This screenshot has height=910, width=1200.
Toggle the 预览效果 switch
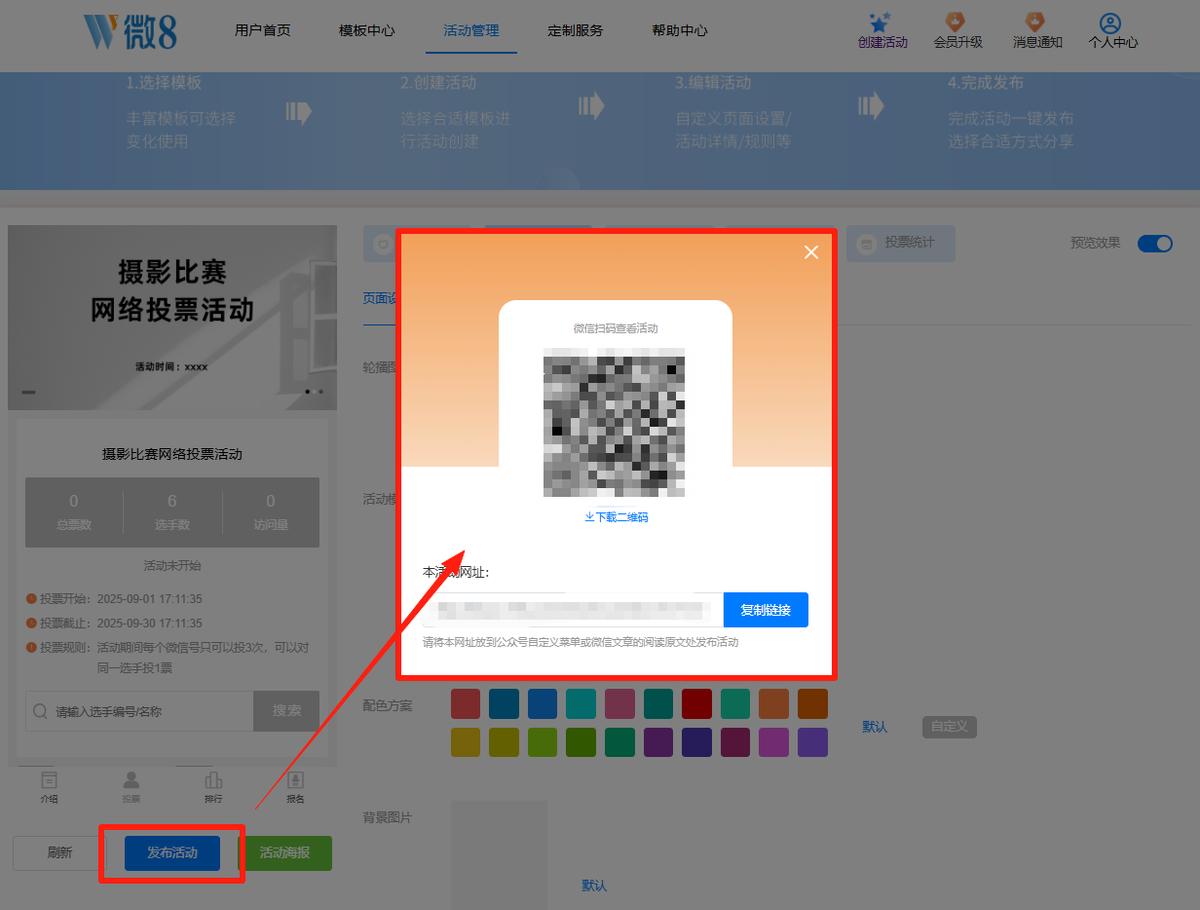tap(1155, 243)
